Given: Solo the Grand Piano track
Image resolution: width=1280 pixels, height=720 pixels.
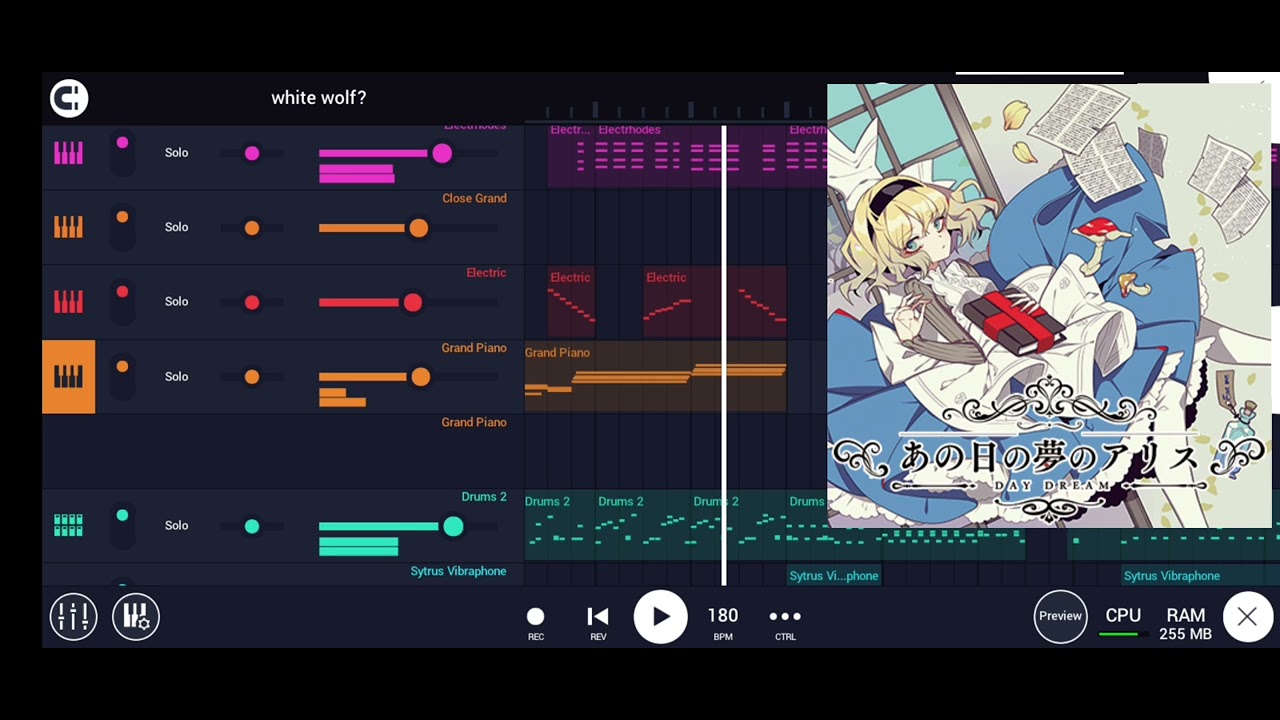Looking at the screenshot, I should pyautogui.click(x=176, y=377).
